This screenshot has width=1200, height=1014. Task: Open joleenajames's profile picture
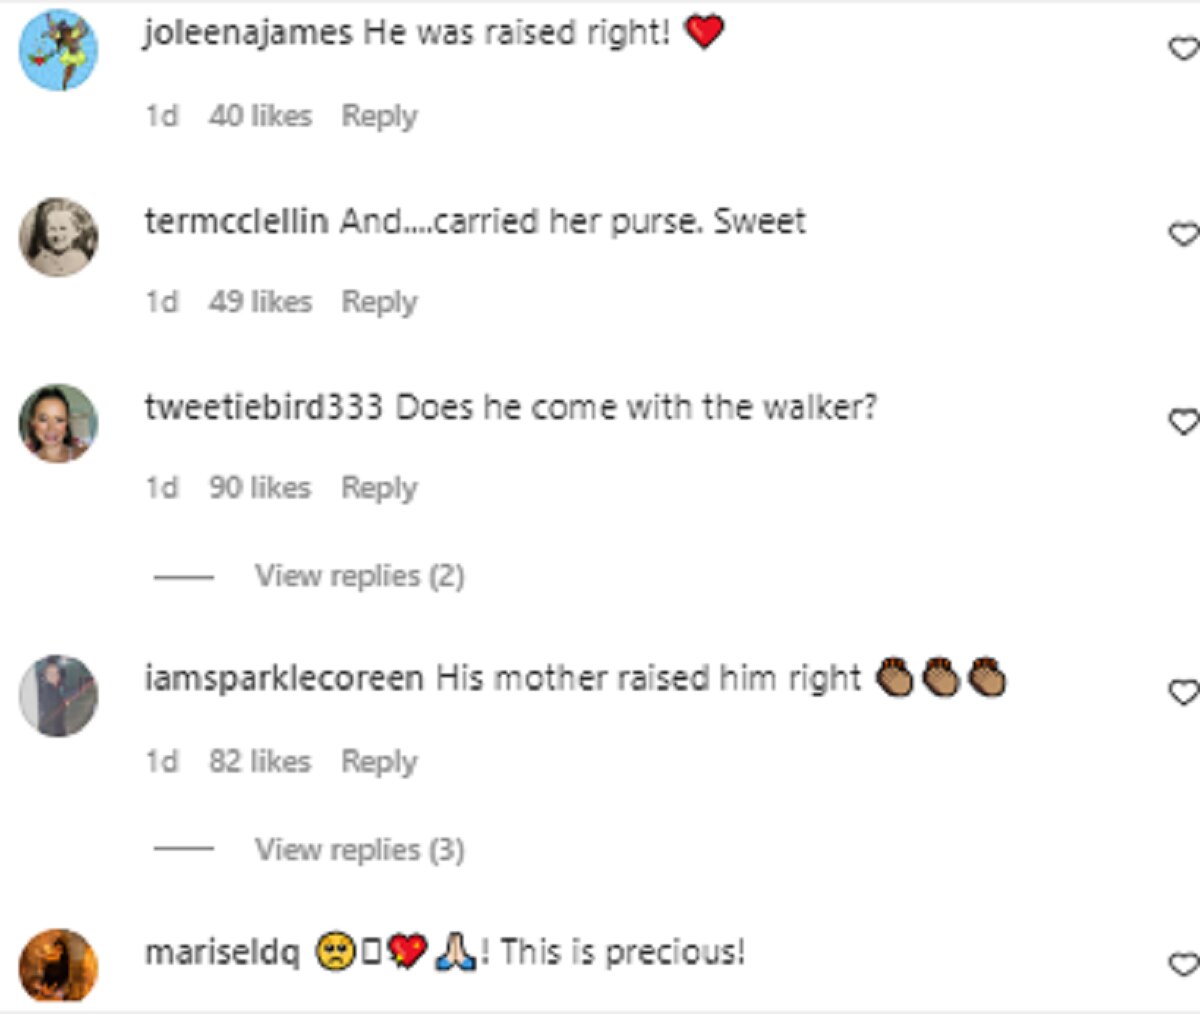(x=59, y=50)
